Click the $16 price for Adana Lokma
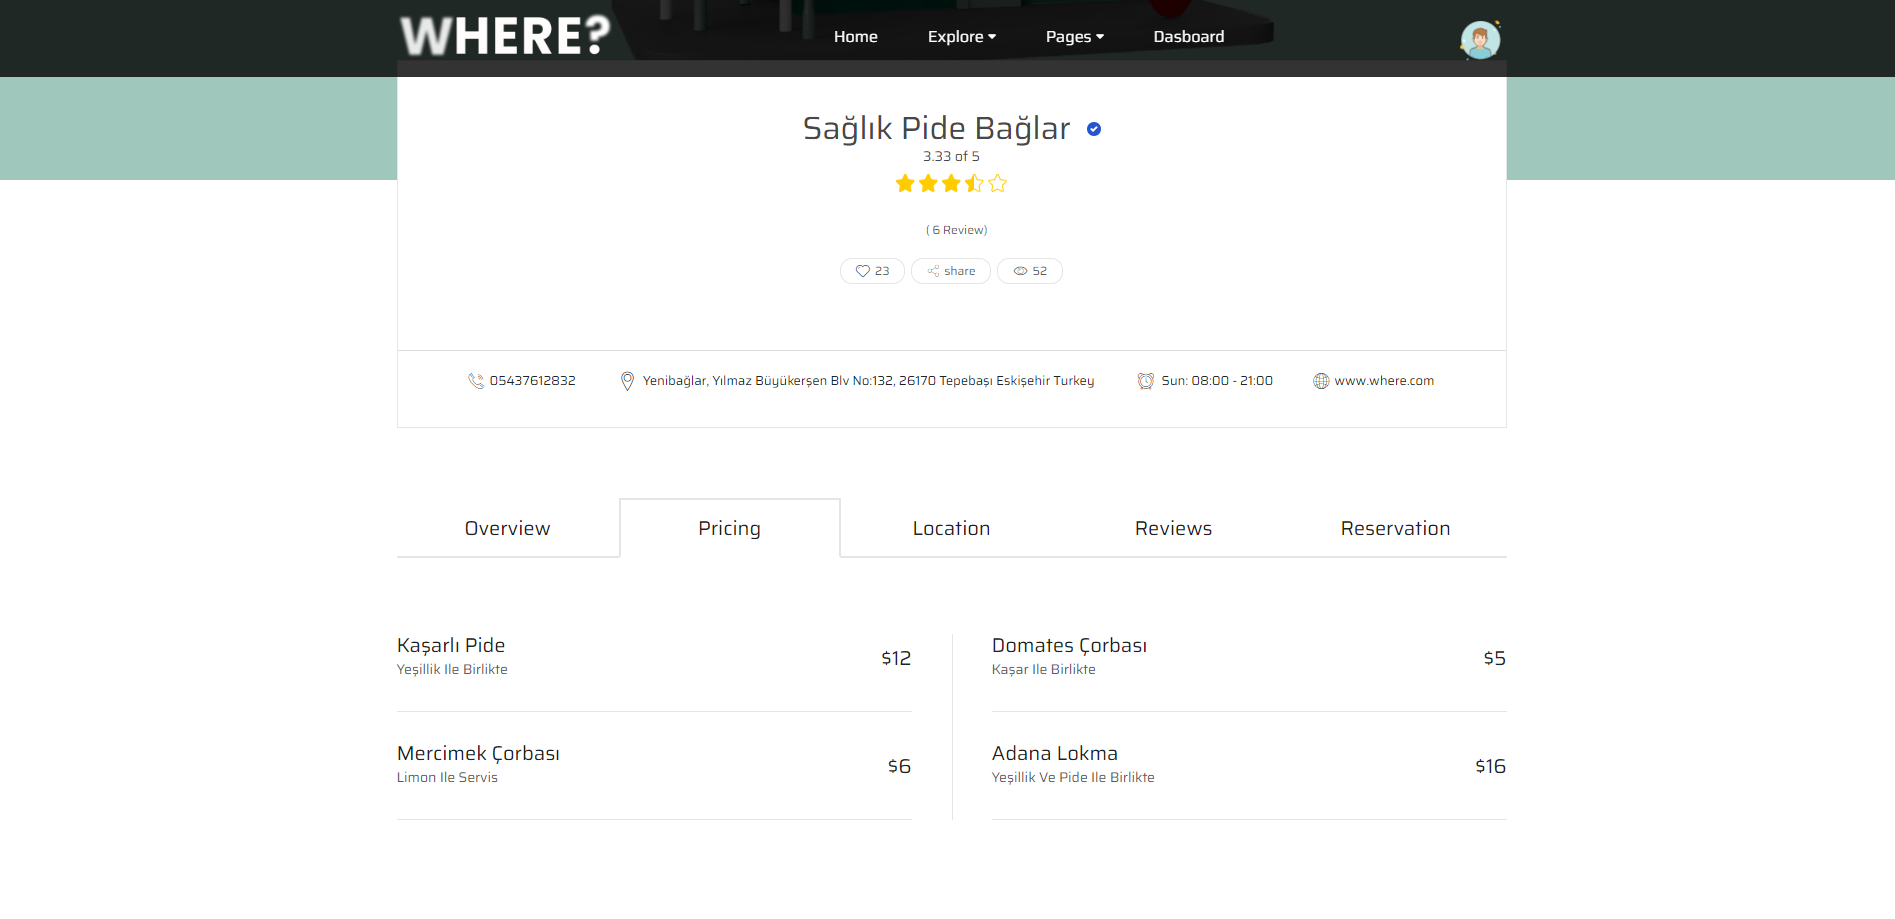1895x919 pixels. point(1491,766)
